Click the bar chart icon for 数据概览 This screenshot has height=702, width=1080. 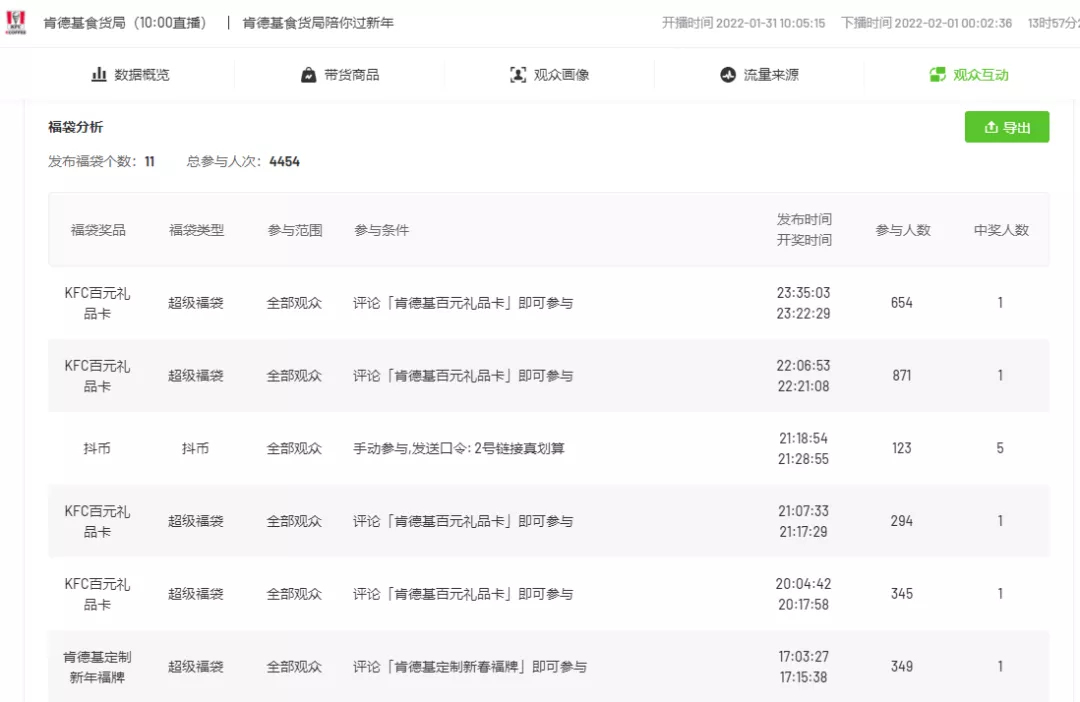point(99,74)
